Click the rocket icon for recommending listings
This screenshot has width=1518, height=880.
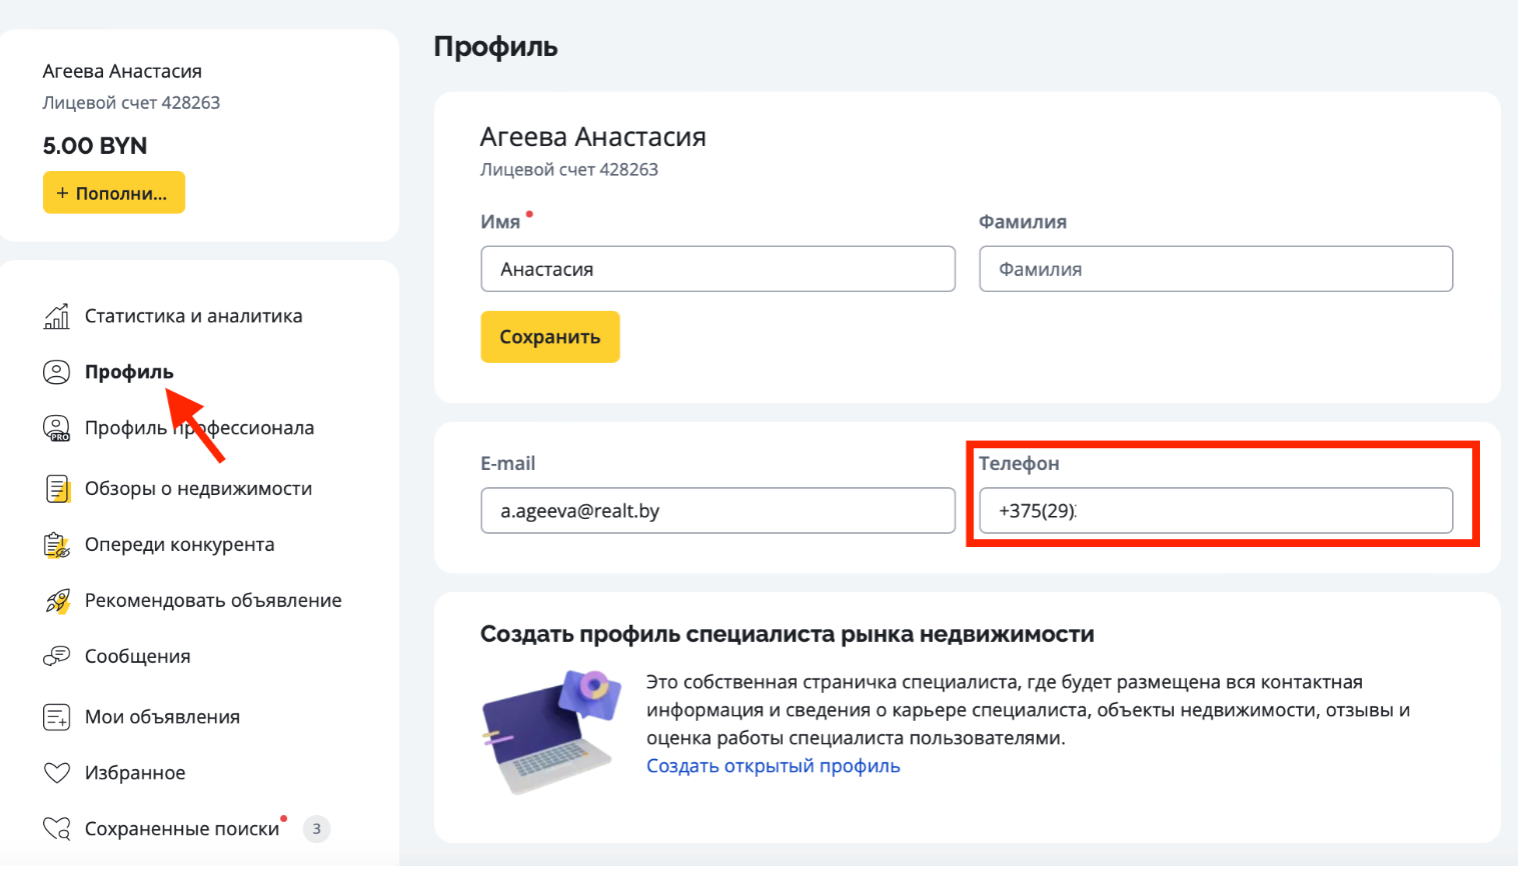[x=57, y=601]
